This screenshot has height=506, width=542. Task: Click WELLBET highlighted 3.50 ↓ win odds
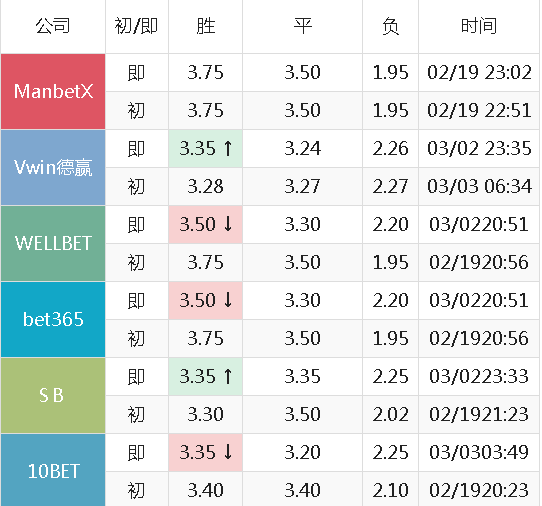point(205,225)
